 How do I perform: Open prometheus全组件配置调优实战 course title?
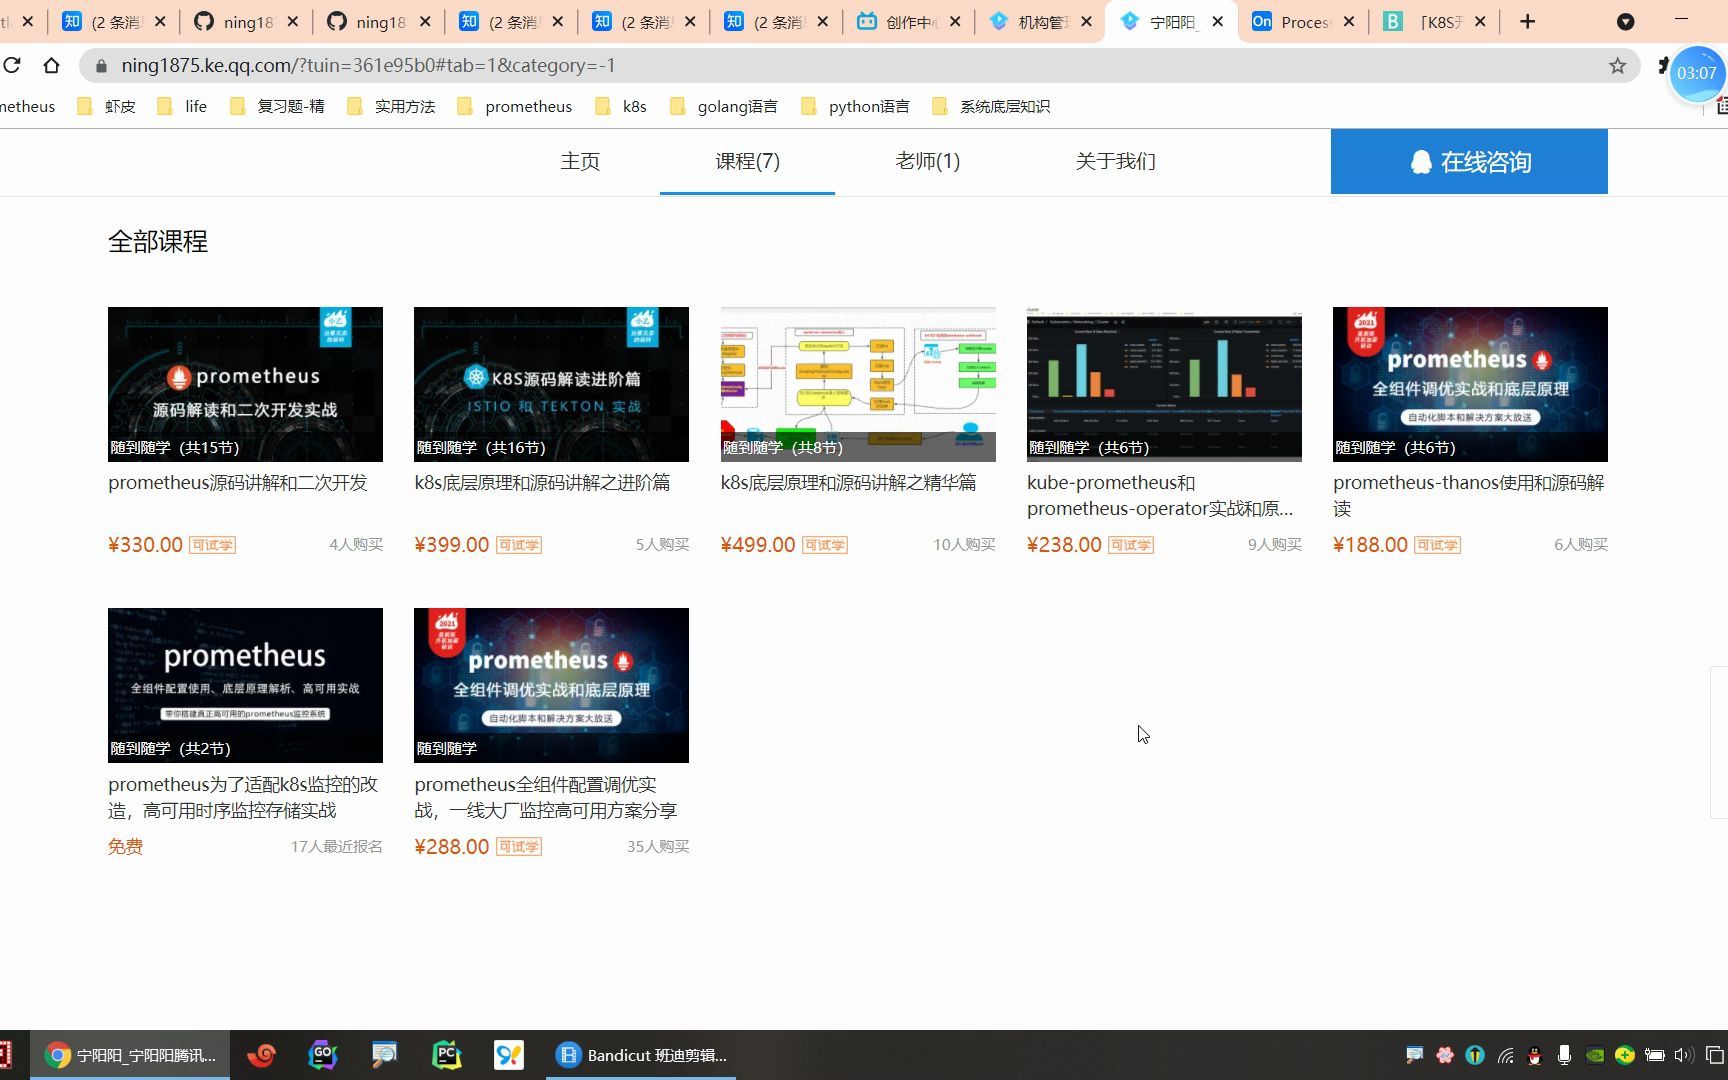546,797
